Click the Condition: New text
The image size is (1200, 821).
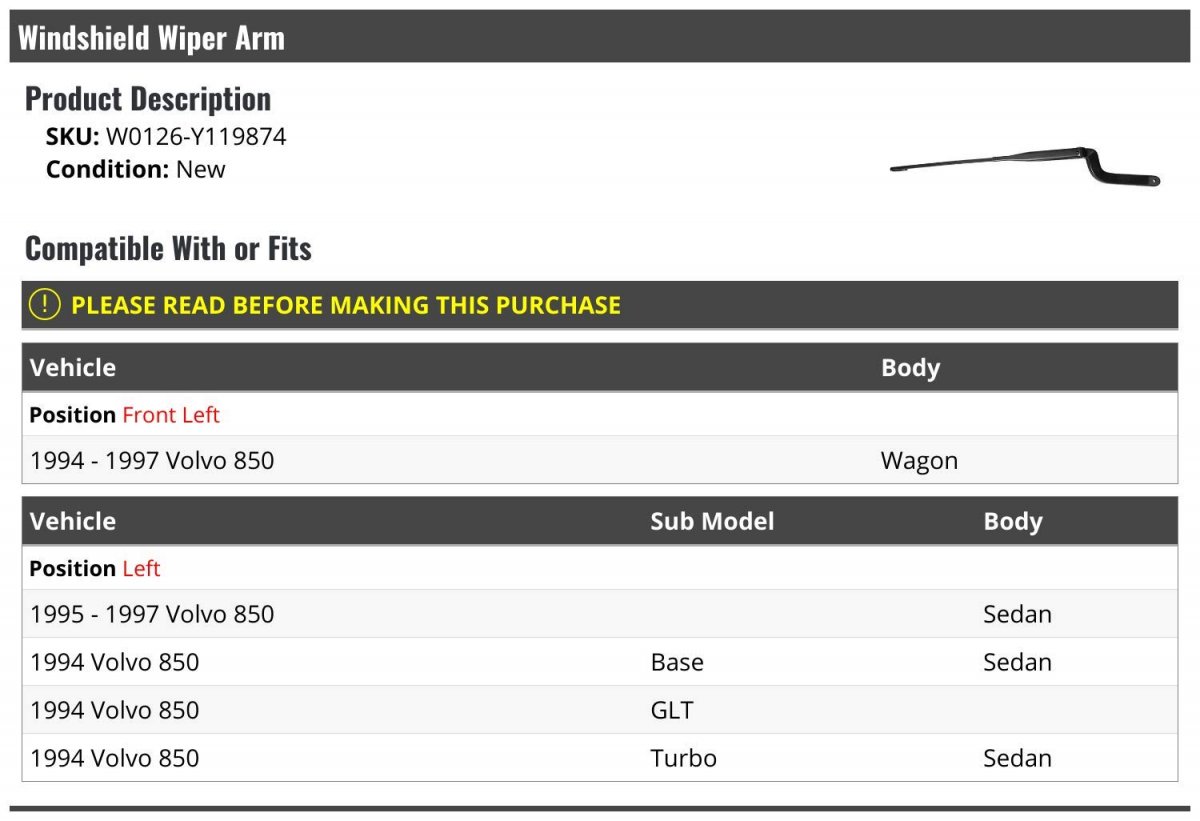[136, 169]
